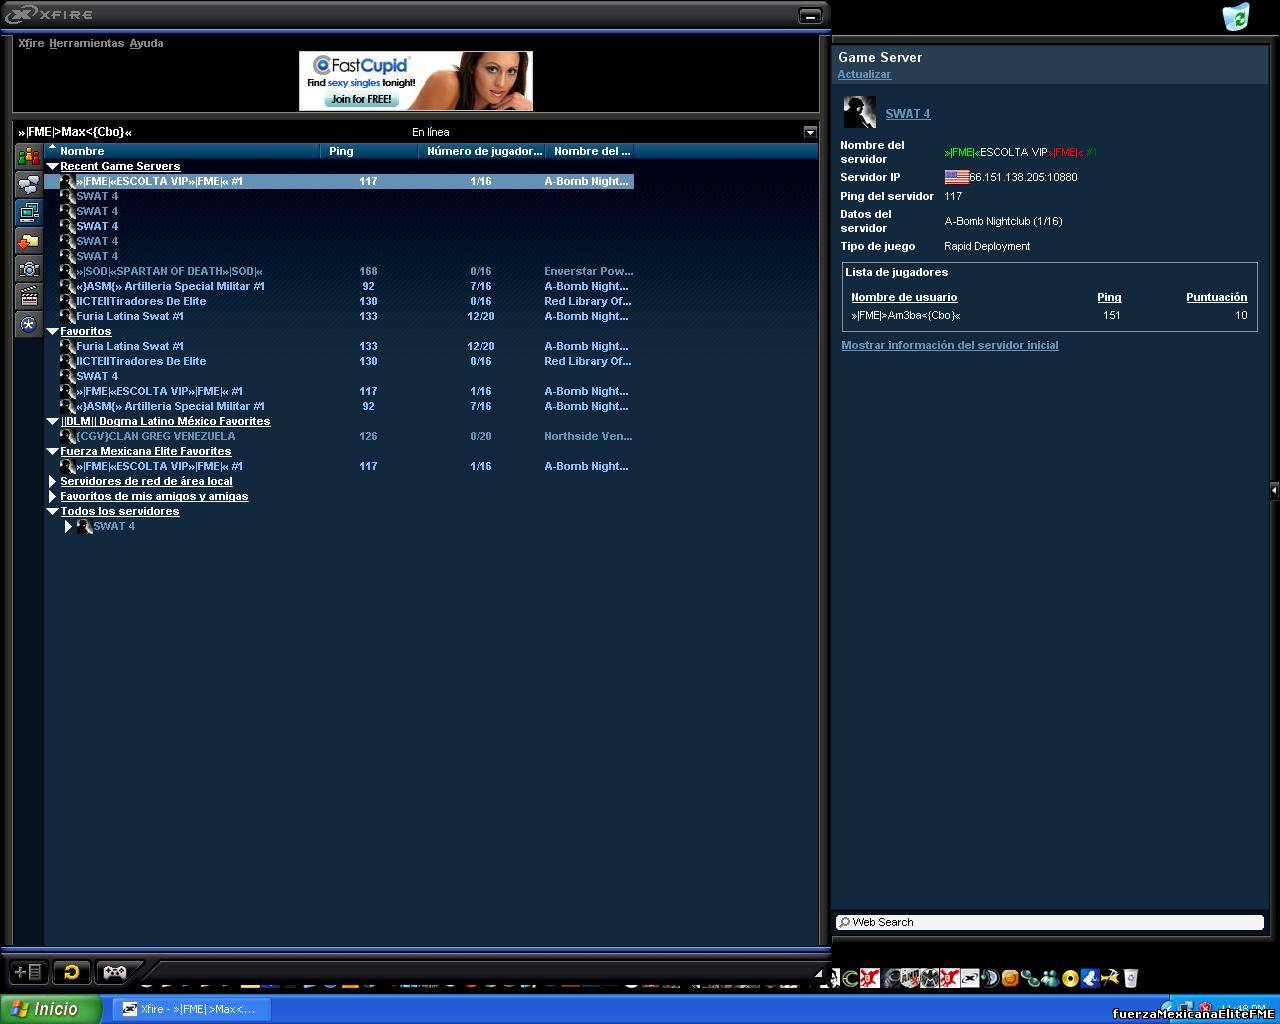Select Artilleria Special Militar in Recent servers
This screenshot has height=1024, width=1280.
tap(340, 286)
